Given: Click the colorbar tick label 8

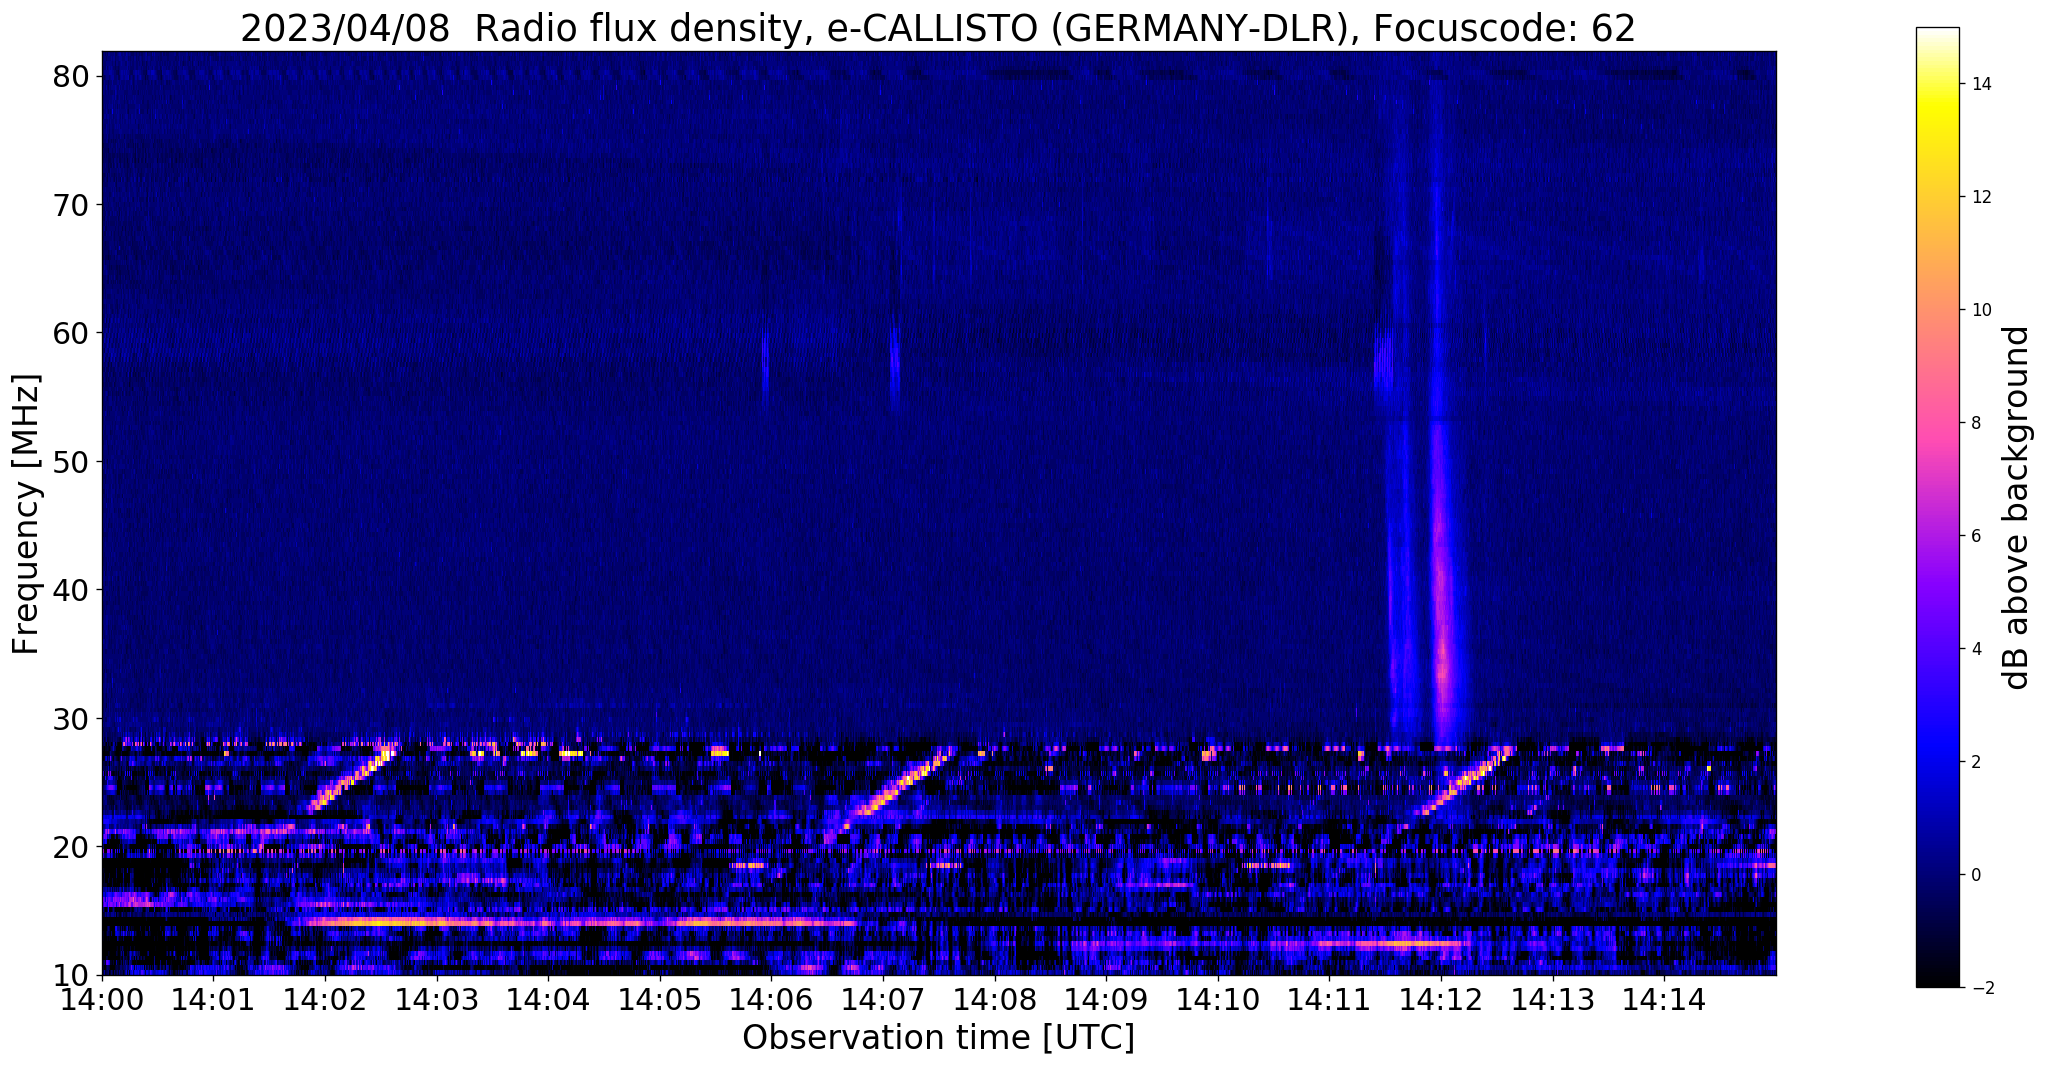Looking at the screenshot, I should (x=1975, y=423).
